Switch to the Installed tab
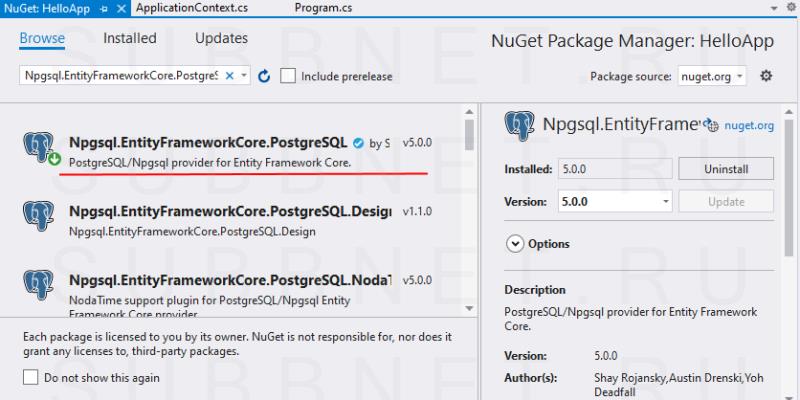 130,39
